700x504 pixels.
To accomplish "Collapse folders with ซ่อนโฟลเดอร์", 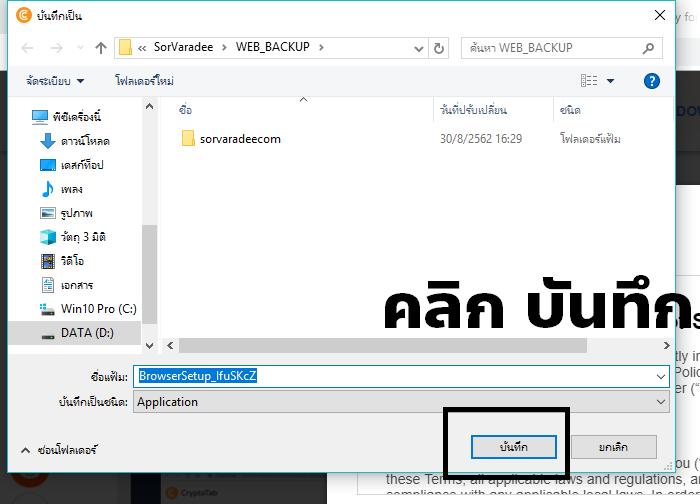I will pyautogui.click(x=58, y=450).
